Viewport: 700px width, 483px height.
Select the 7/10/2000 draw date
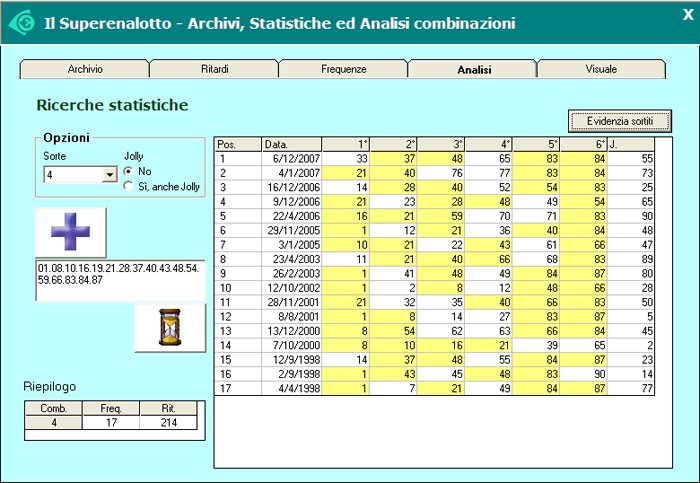[x=292, y=345]
